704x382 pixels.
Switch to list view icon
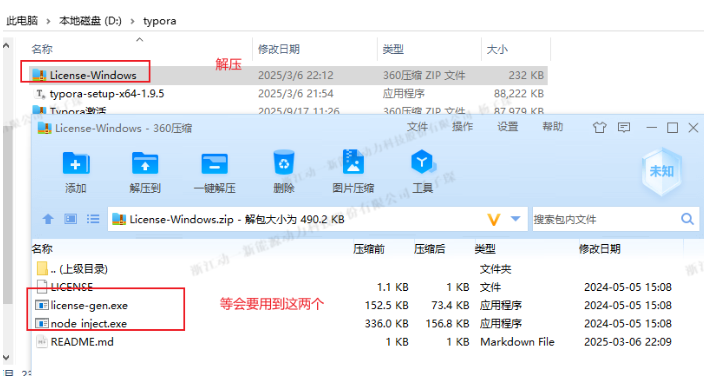[93, 219]
